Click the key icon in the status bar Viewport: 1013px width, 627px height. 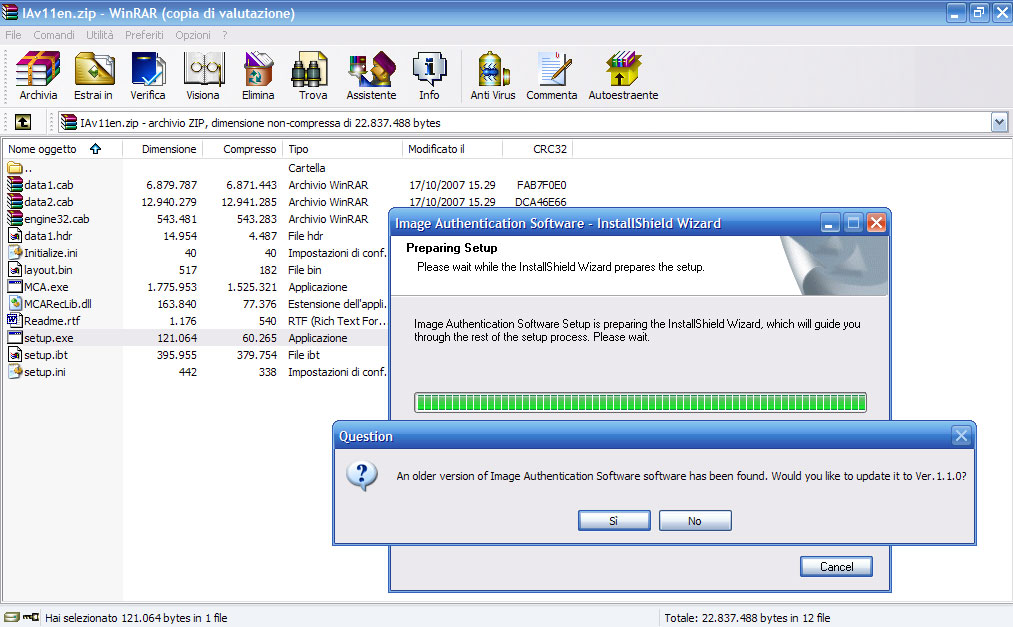[x=30, y=617]
